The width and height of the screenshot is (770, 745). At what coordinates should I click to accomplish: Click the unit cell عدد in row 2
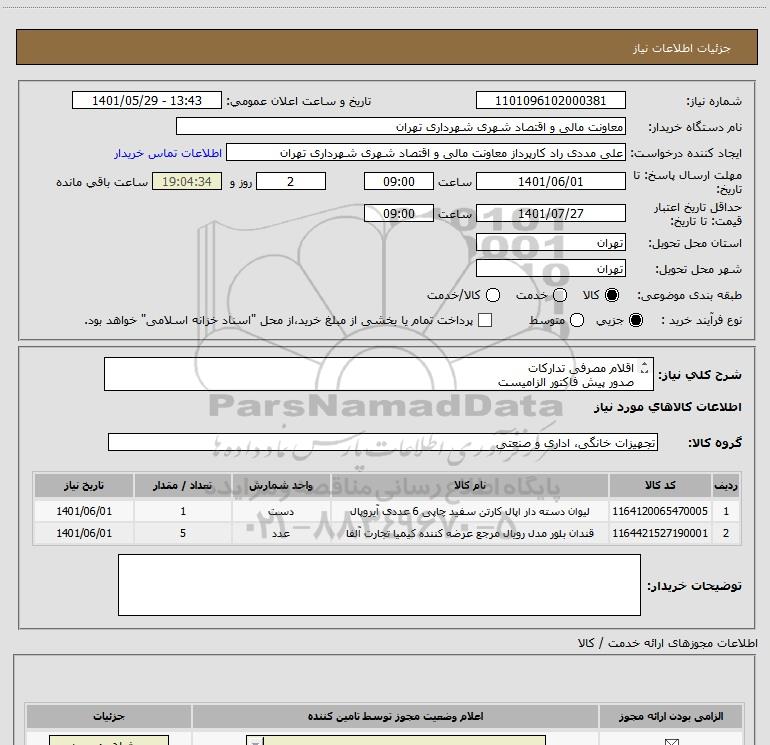[281, 533]
